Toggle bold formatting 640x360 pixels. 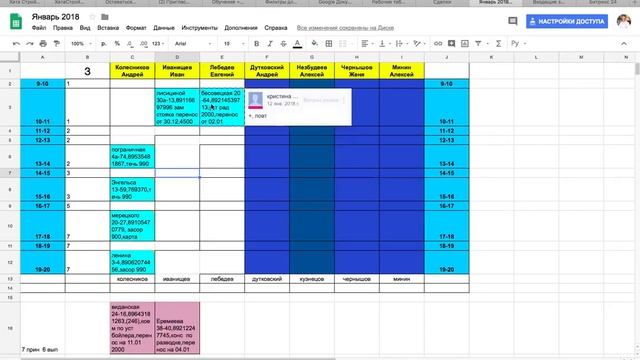coord(256,43)
